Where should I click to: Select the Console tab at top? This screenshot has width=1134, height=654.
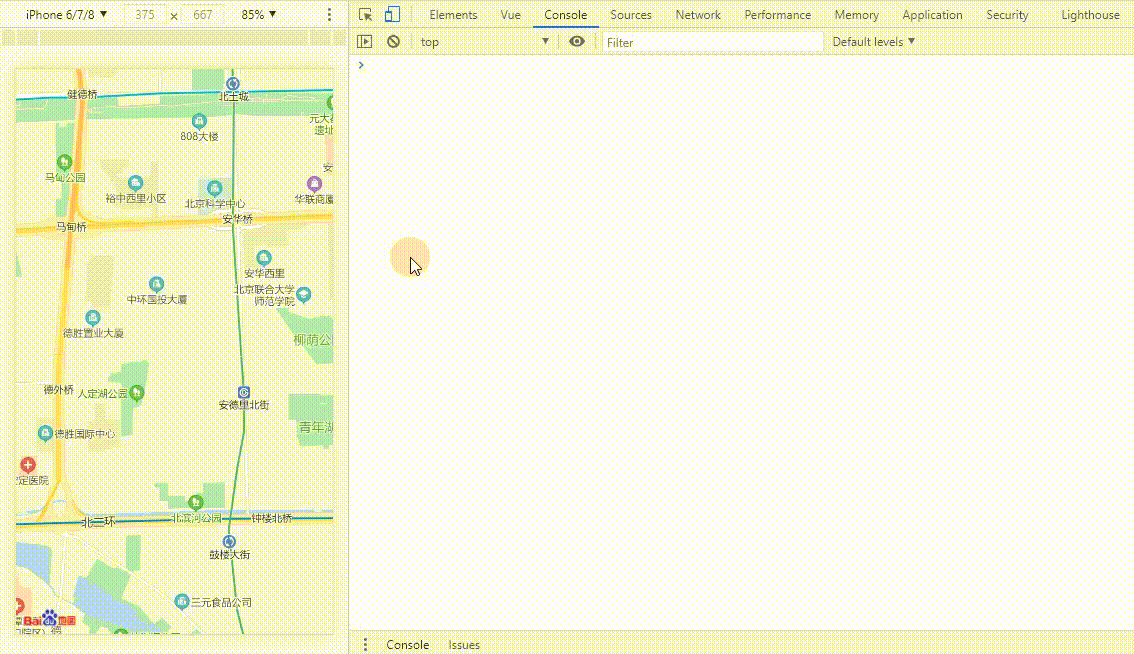tap(566, 14)
